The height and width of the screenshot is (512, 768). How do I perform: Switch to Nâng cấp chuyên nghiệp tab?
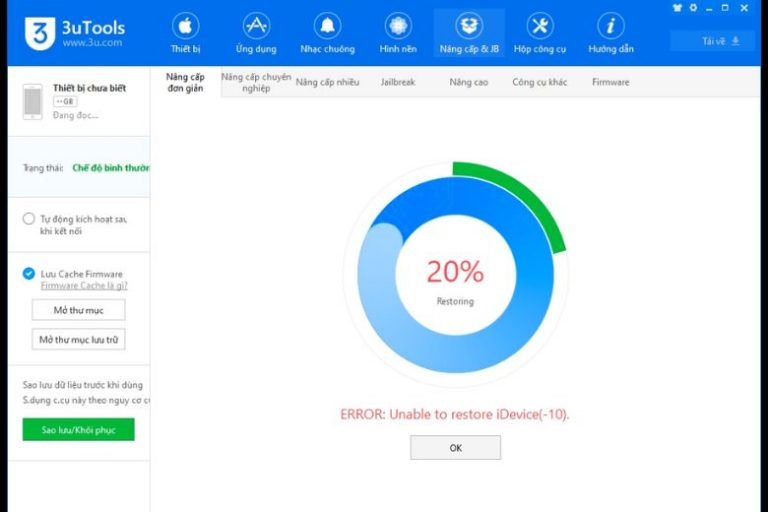[256, 82]
